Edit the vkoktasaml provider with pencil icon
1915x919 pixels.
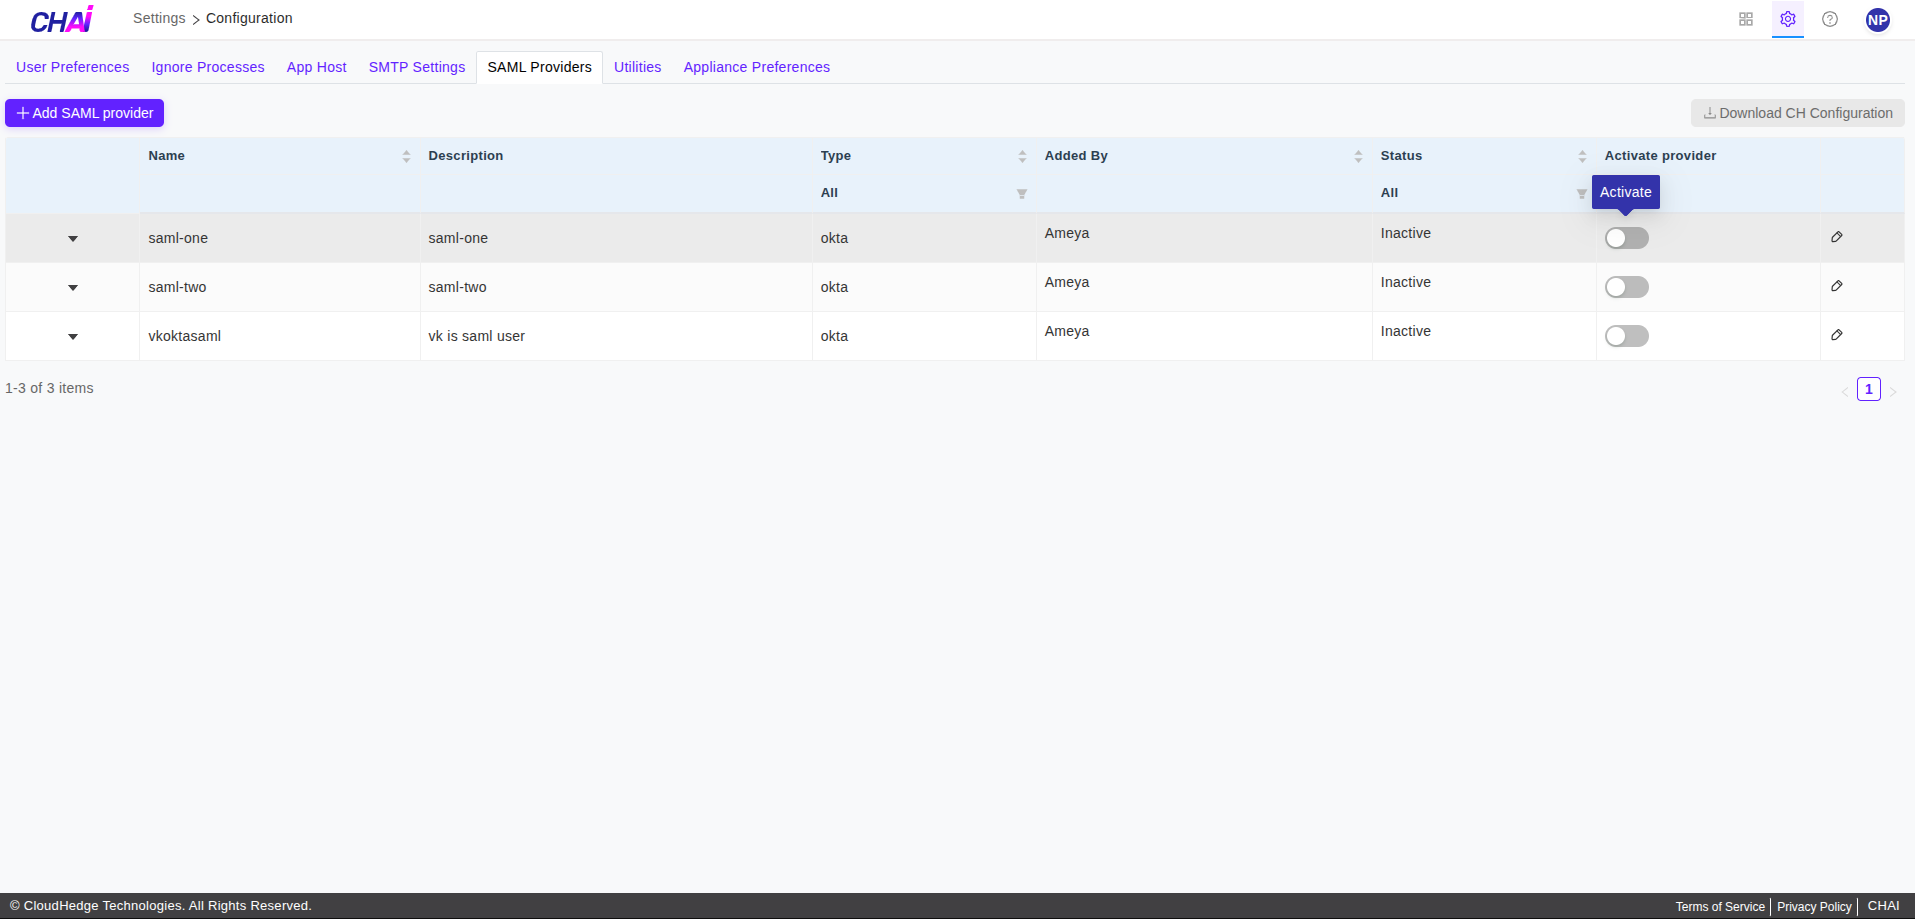(1837, 335)
